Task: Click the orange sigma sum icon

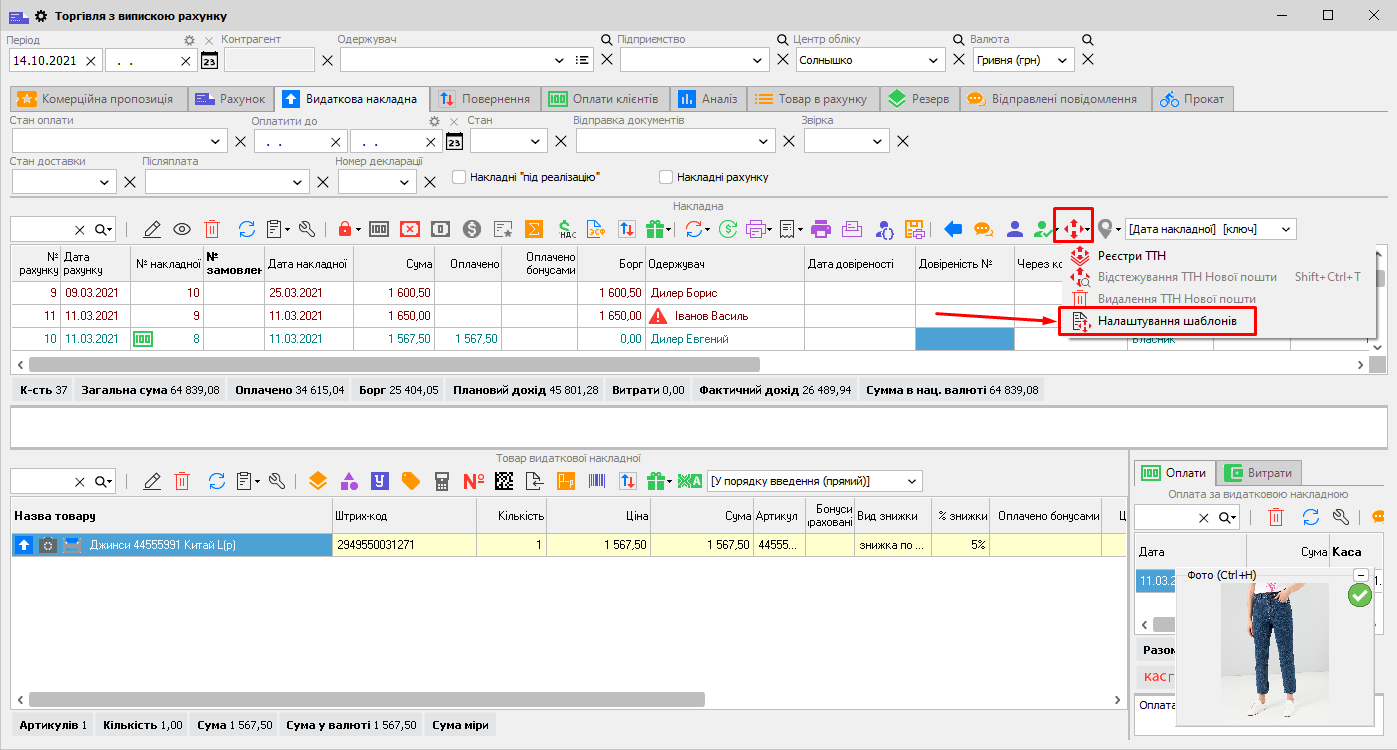Action: pos(535,229)
